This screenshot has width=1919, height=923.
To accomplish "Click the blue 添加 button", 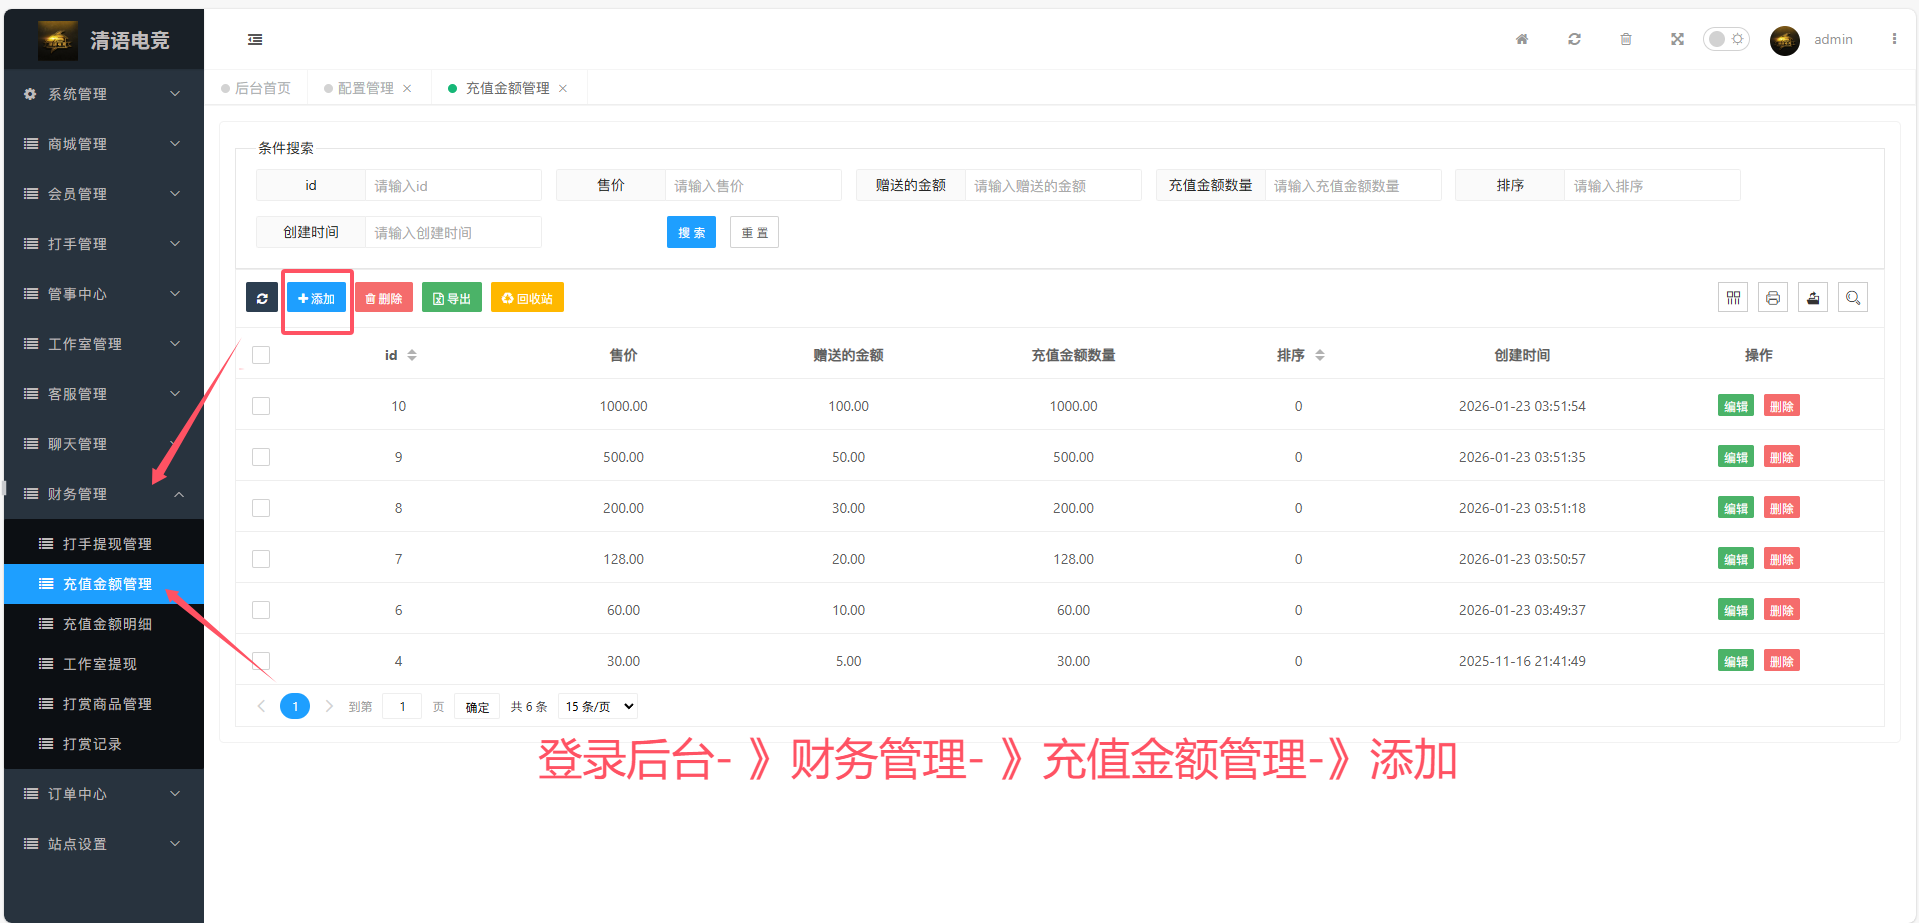I will pyautogui.click(x=316, y=298).
